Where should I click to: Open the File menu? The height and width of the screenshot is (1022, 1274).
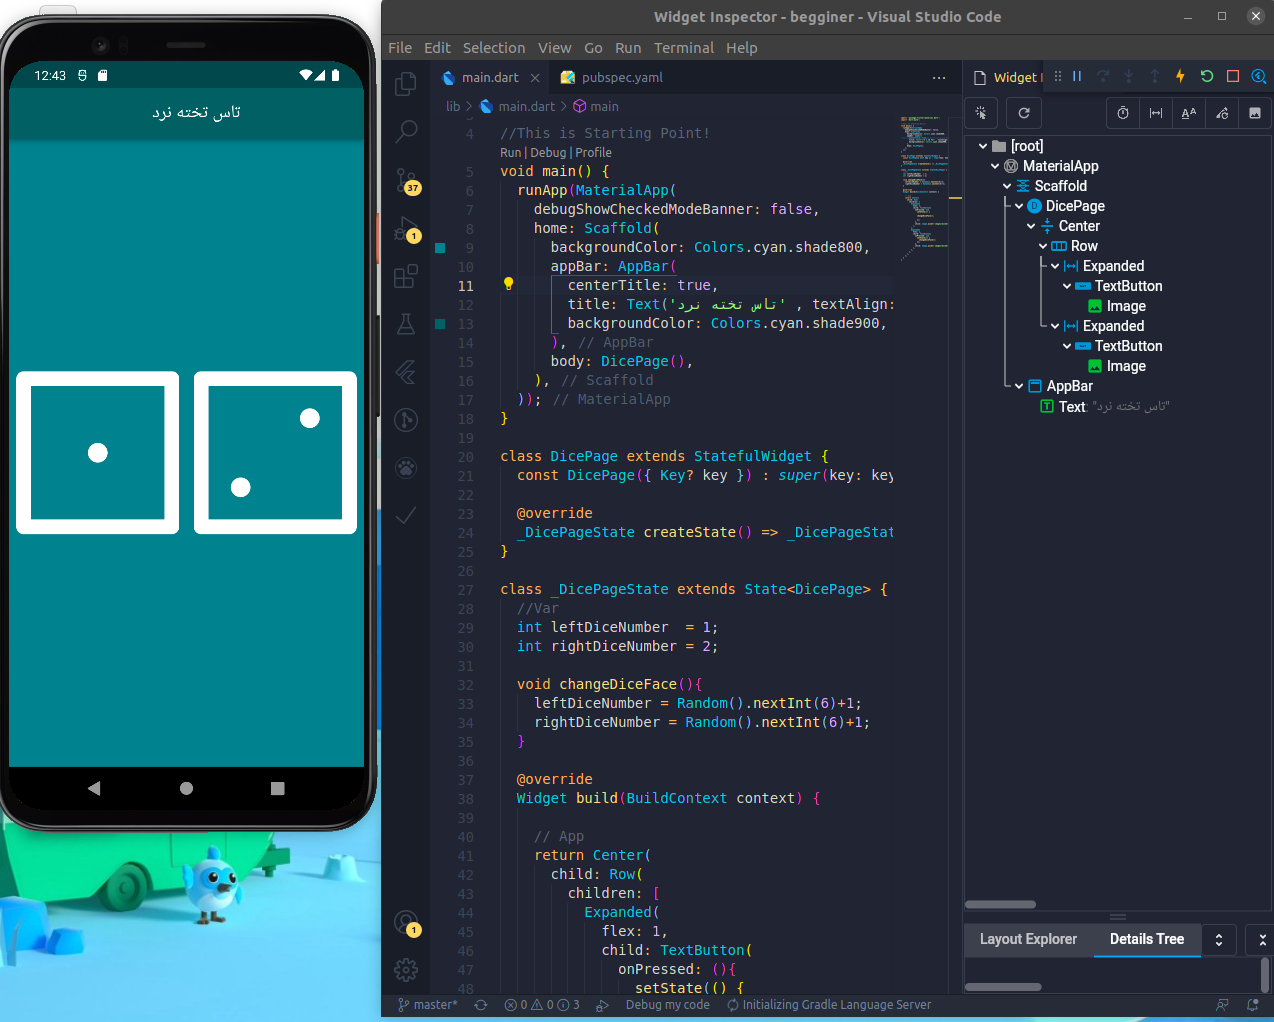400,48
